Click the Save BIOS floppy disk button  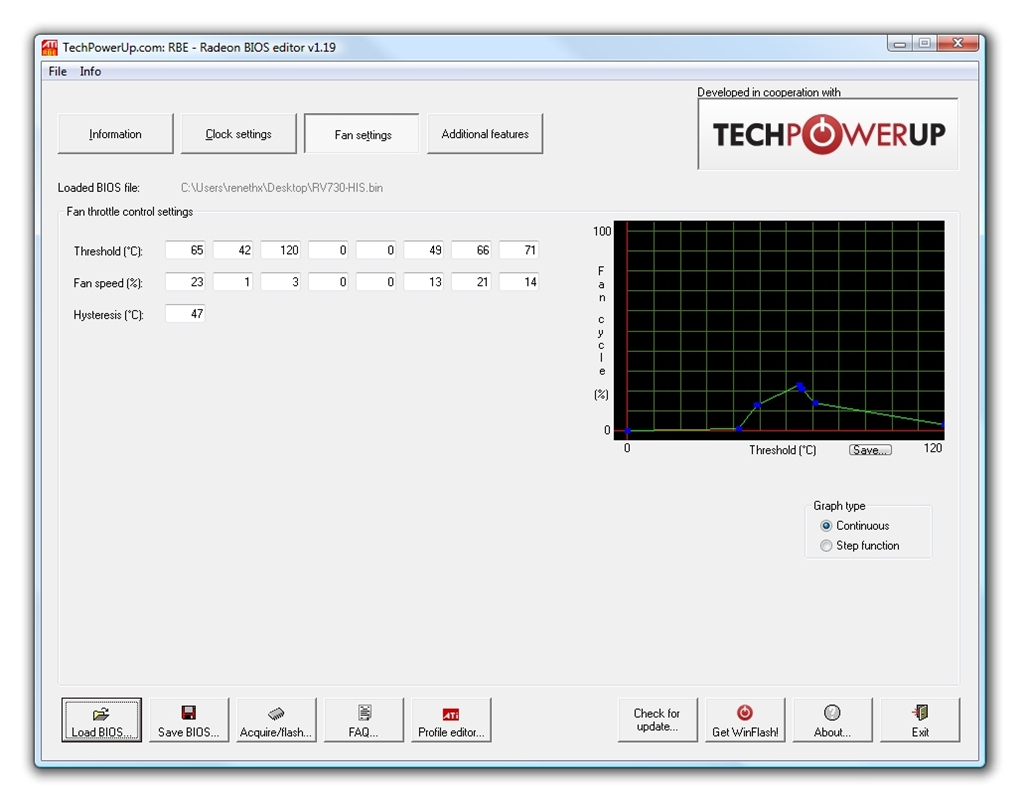[x=189, y=720]
